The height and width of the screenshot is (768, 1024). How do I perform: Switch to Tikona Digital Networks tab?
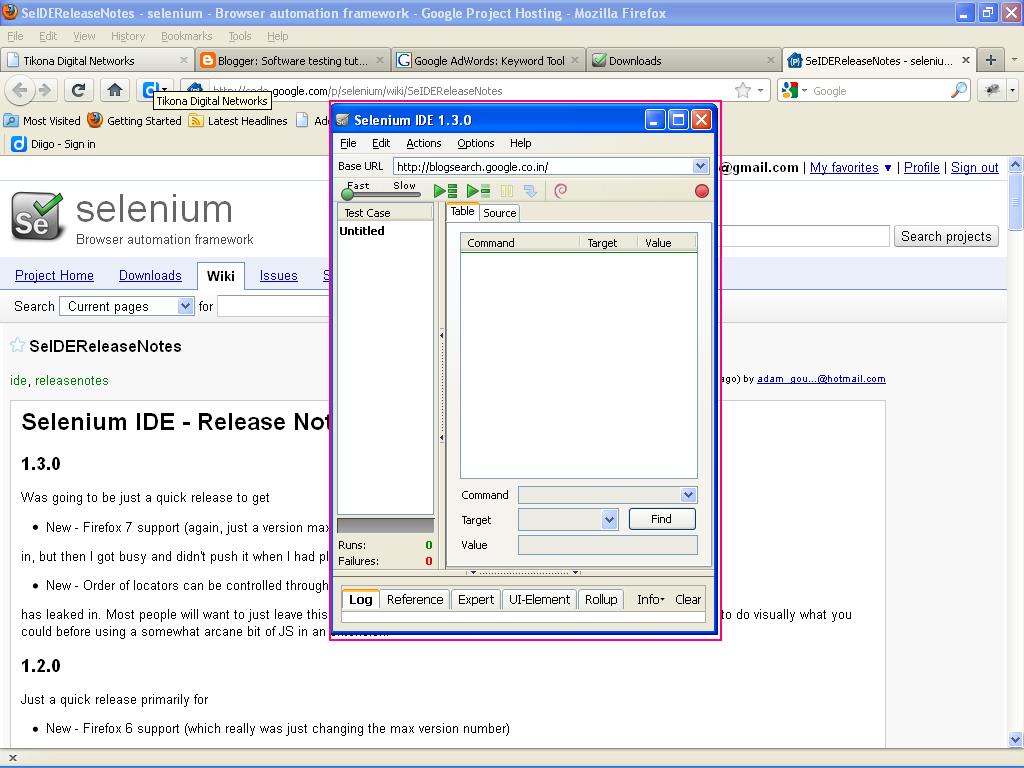(x=97, y=61)
